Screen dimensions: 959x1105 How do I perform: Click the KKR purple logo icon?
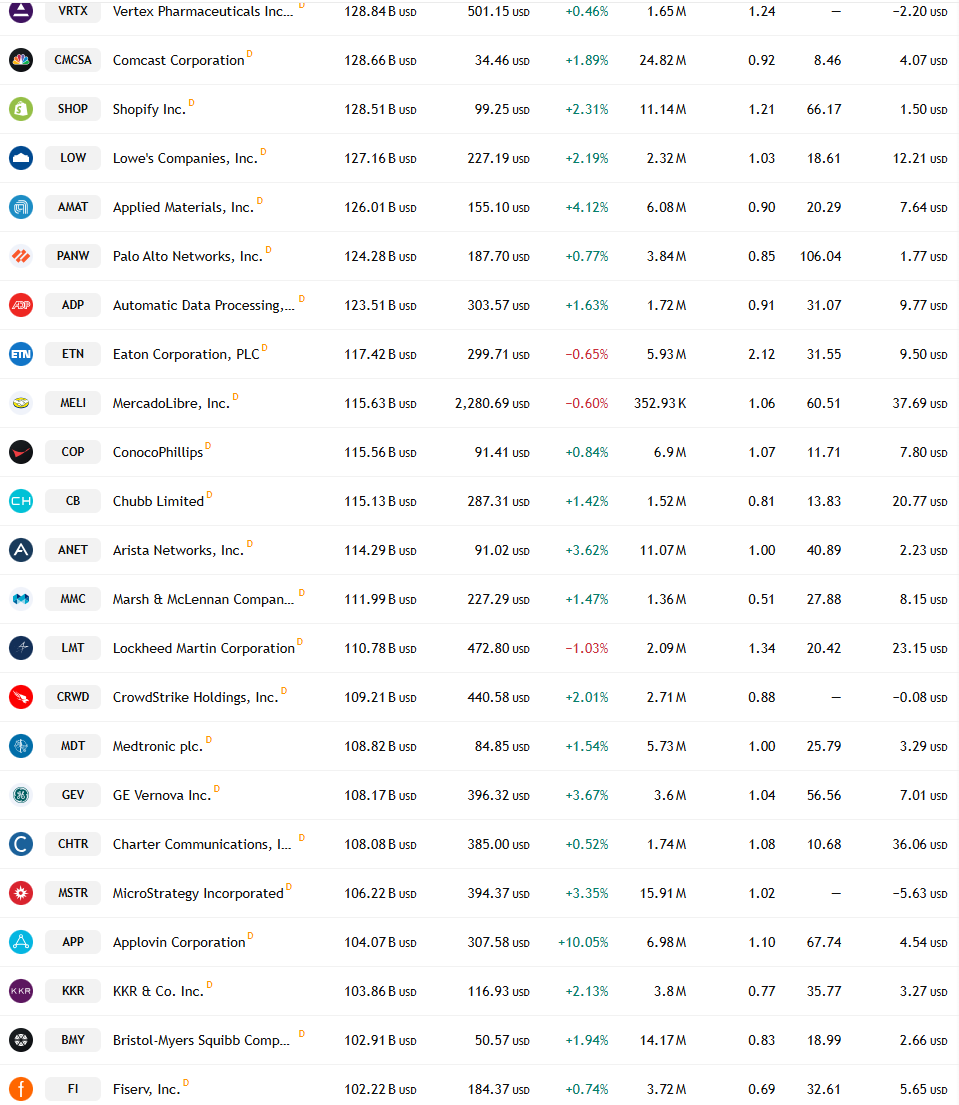[21, 991]
